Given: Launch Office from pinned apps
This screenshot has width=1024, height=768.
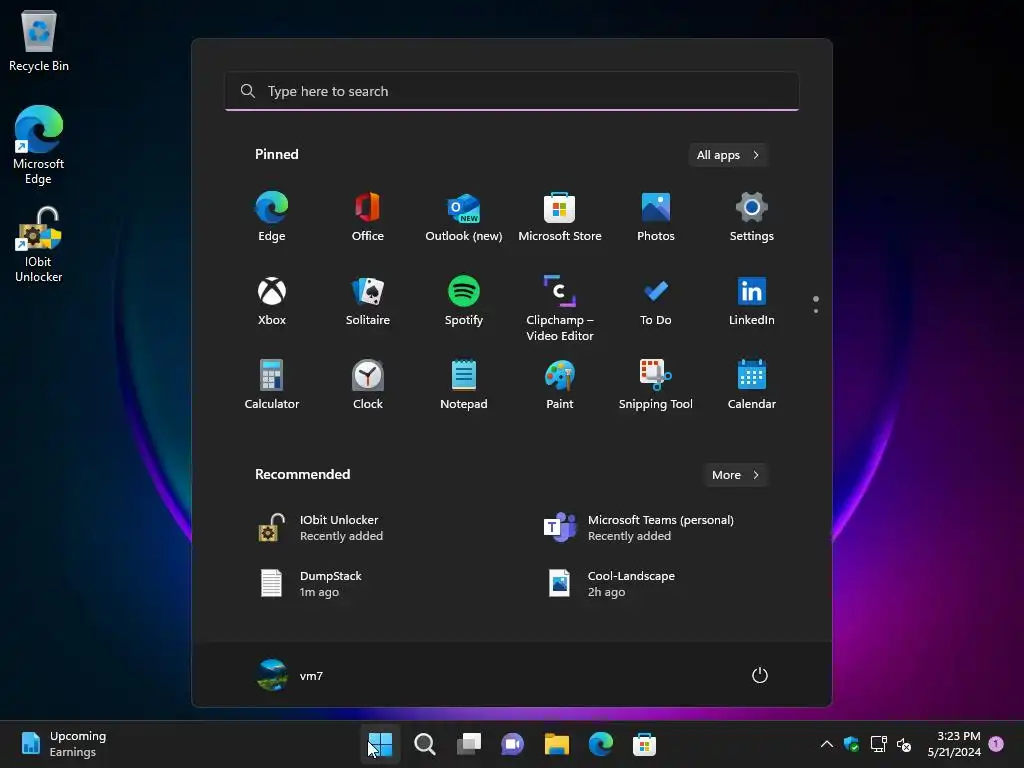Looking at the screenshot, I should tap(368, 217).
